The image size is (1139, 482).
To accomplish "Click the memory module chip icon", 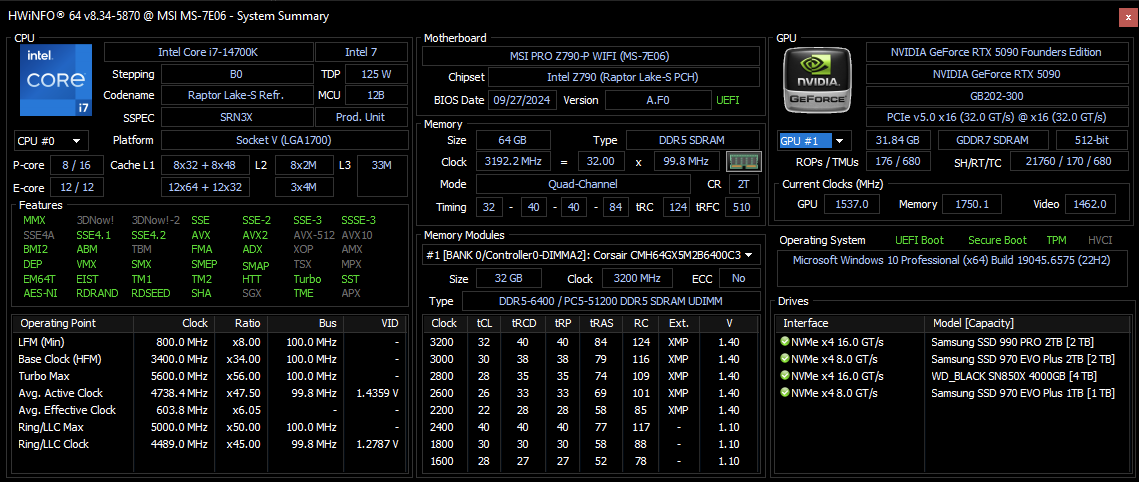I will click(744, 161).
